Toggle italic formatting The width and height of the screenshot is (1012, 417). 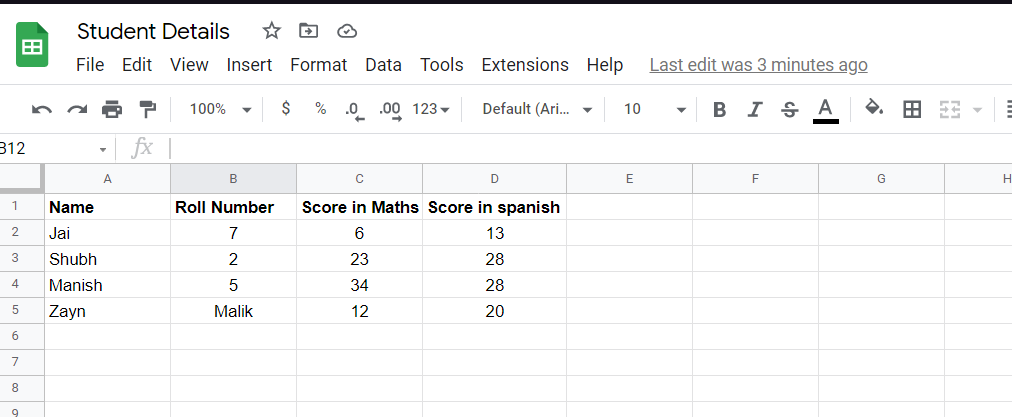point(755,109)
